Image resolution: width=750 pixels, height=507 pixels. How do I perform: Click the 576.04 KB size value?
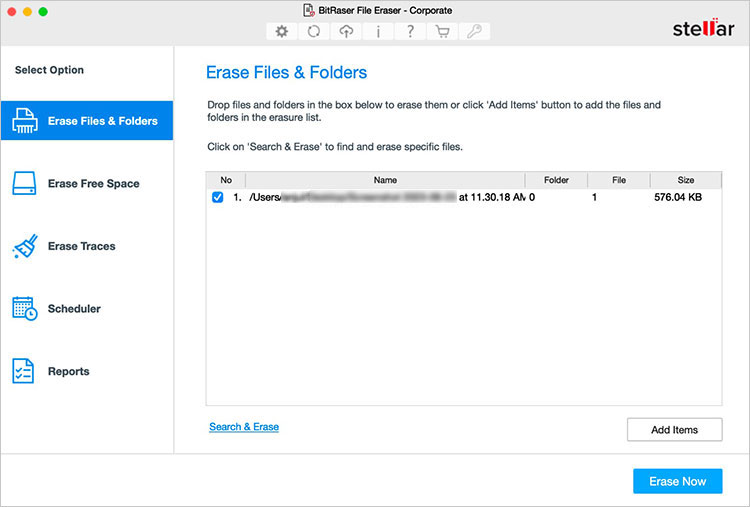(678, 197)
